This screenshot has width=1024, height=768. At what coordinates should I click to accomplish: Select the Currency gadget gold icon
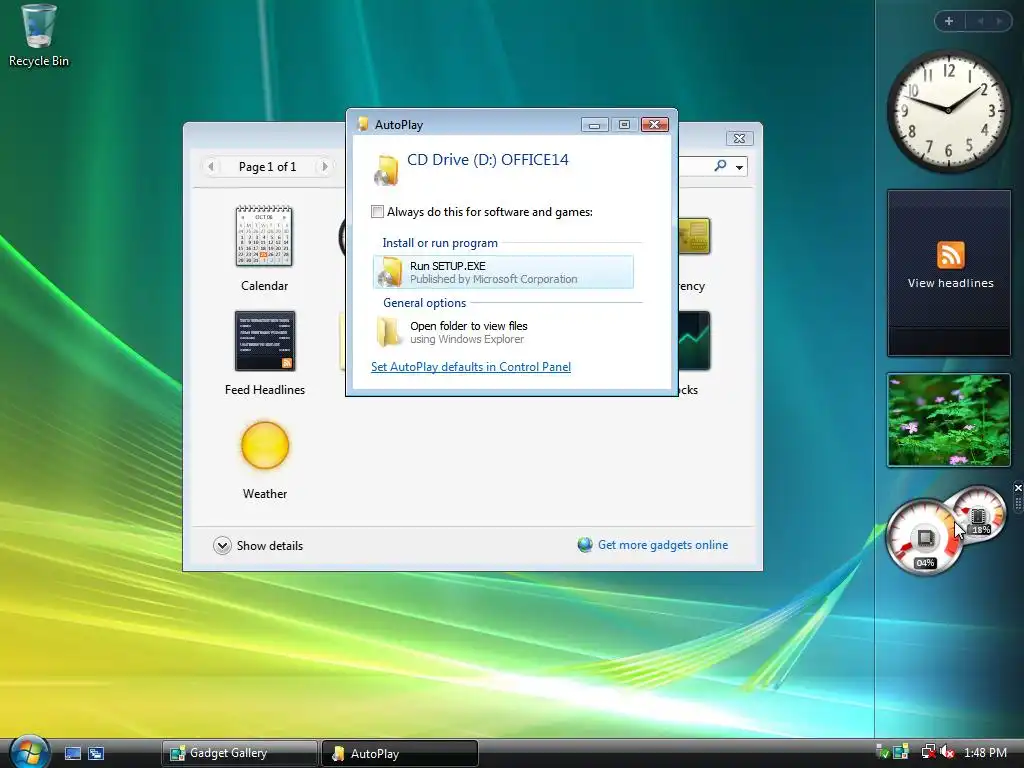[x=694, y=236]
